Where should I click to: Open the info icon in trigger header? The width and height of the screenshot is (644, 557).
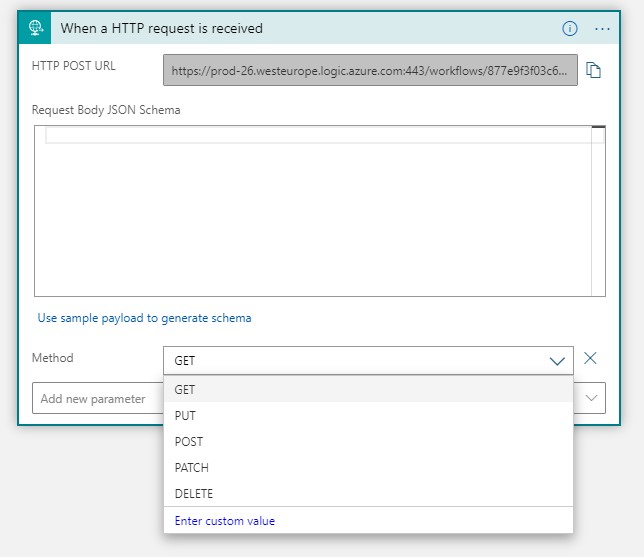570,28
